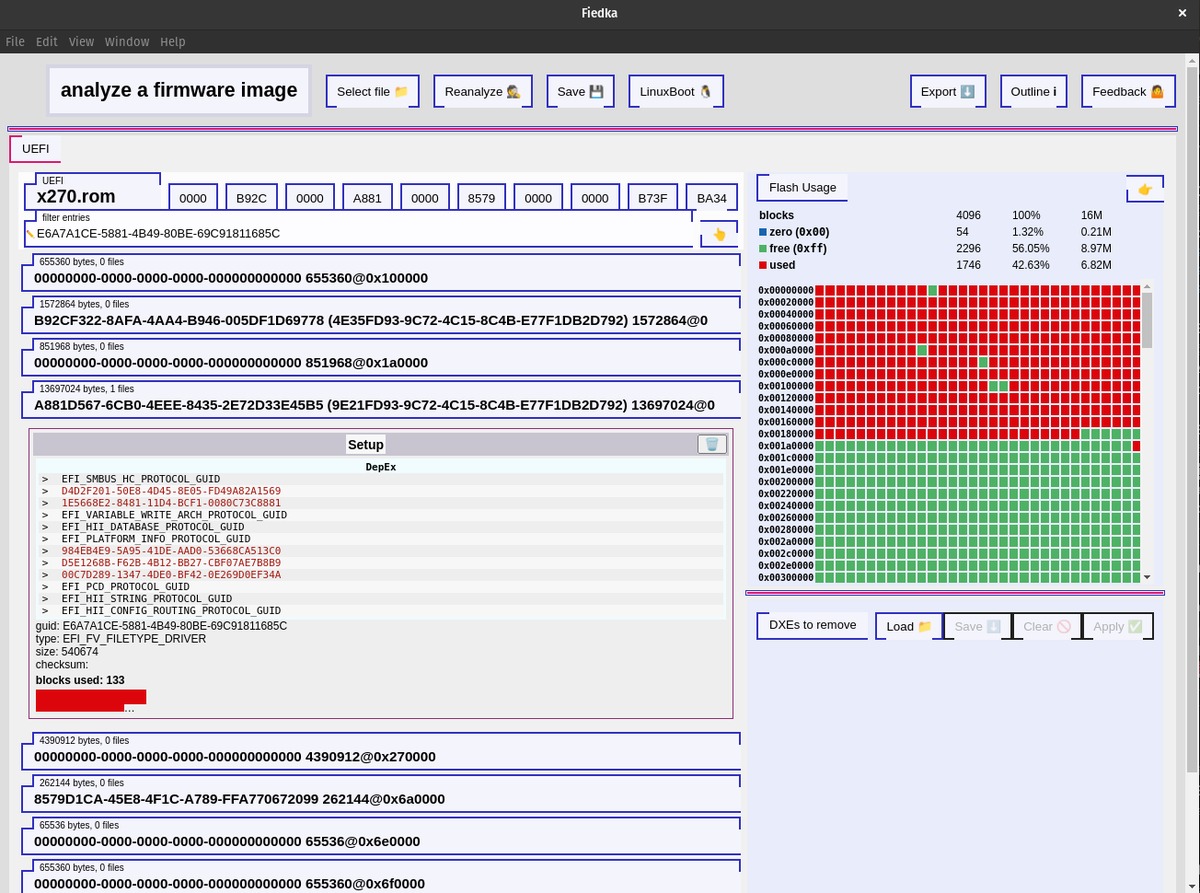This screenshot has width=1200, height=893.
Task: Open the Edit menu
Action: [x=47, y=42]
